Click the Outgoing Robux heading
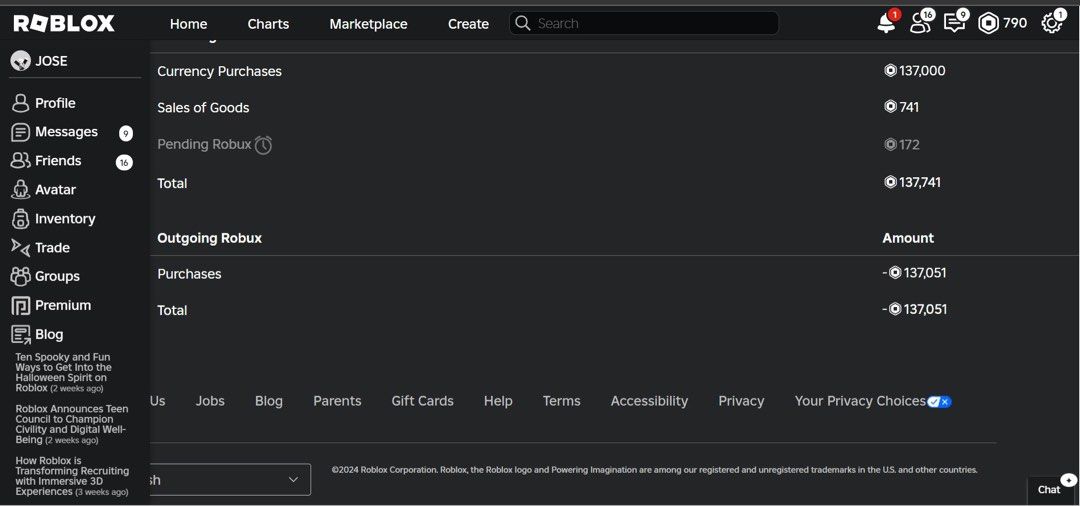This screenshot has width=1080, height=506. (x=209, y=238)
